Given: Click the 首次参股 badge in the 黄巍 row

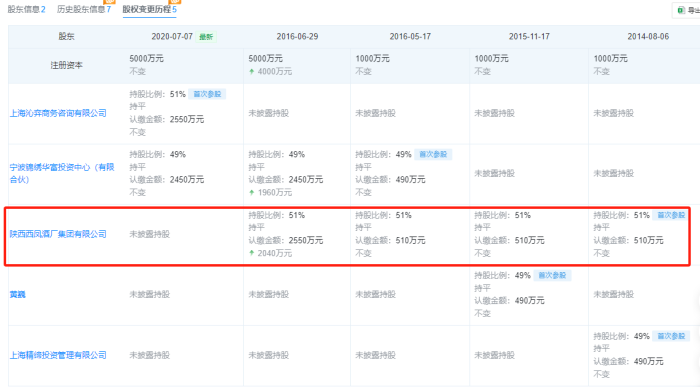Looking at the screenshot, I should click(552, 275).
